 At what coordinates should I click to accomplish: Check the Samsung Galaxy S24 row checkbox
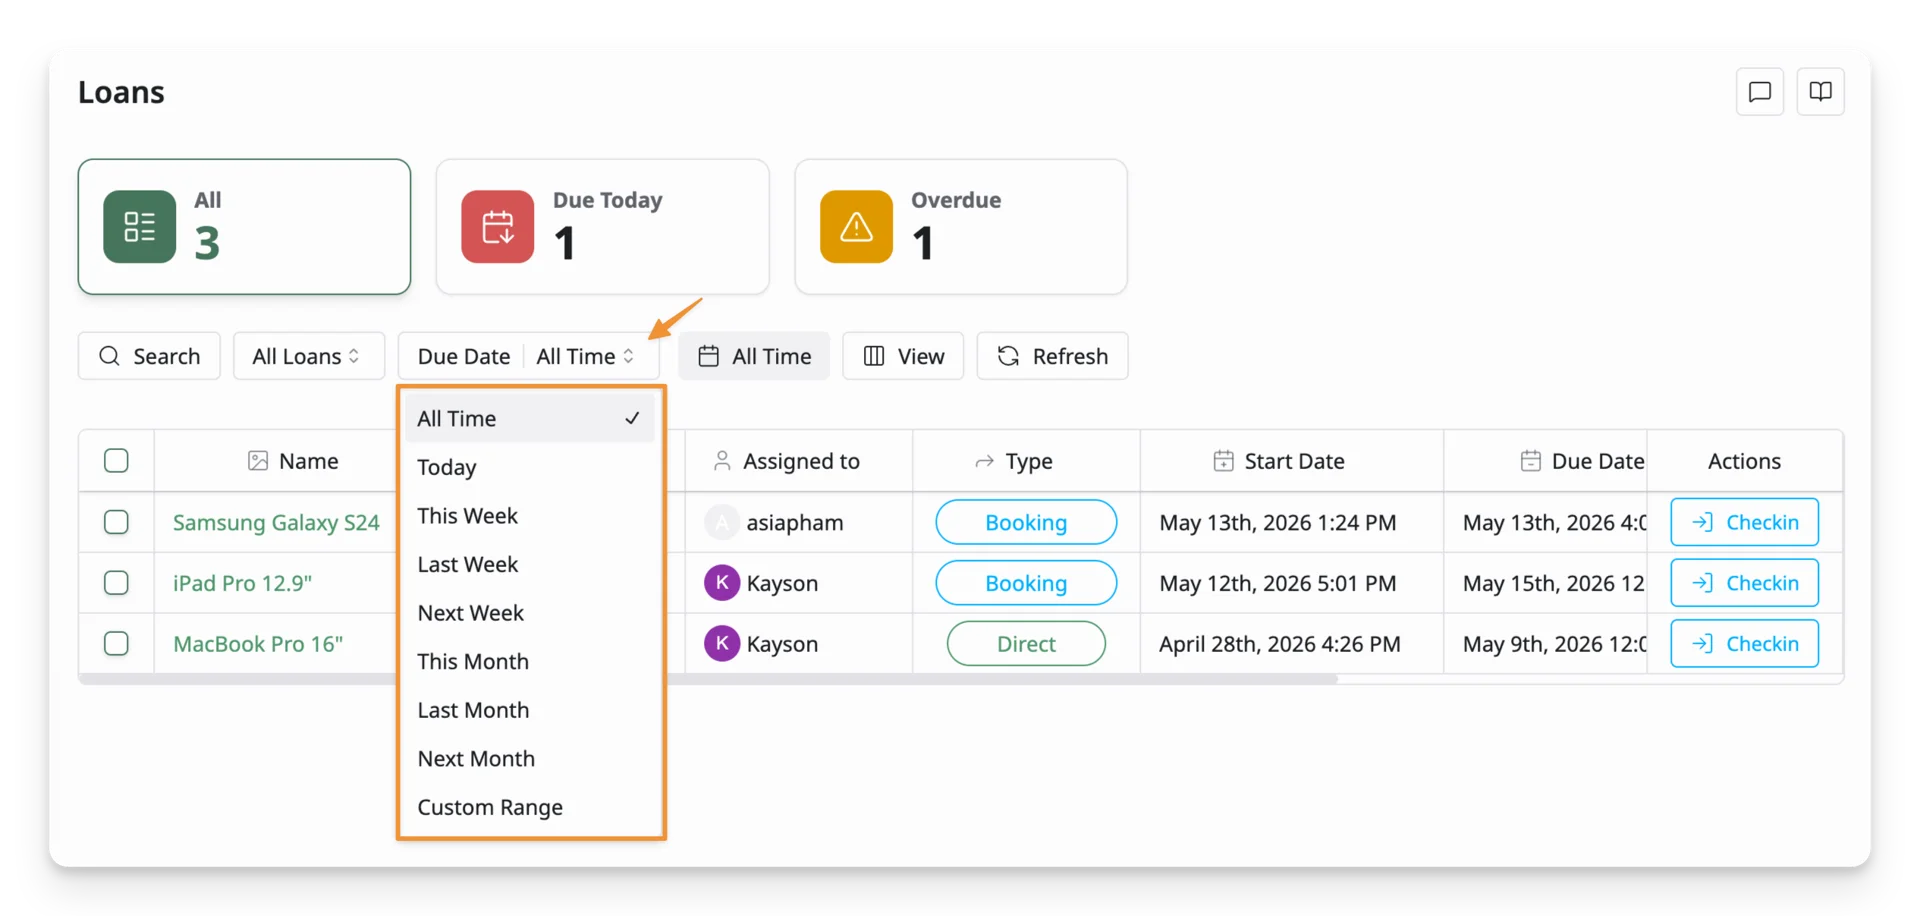click(x=116, y=522)
